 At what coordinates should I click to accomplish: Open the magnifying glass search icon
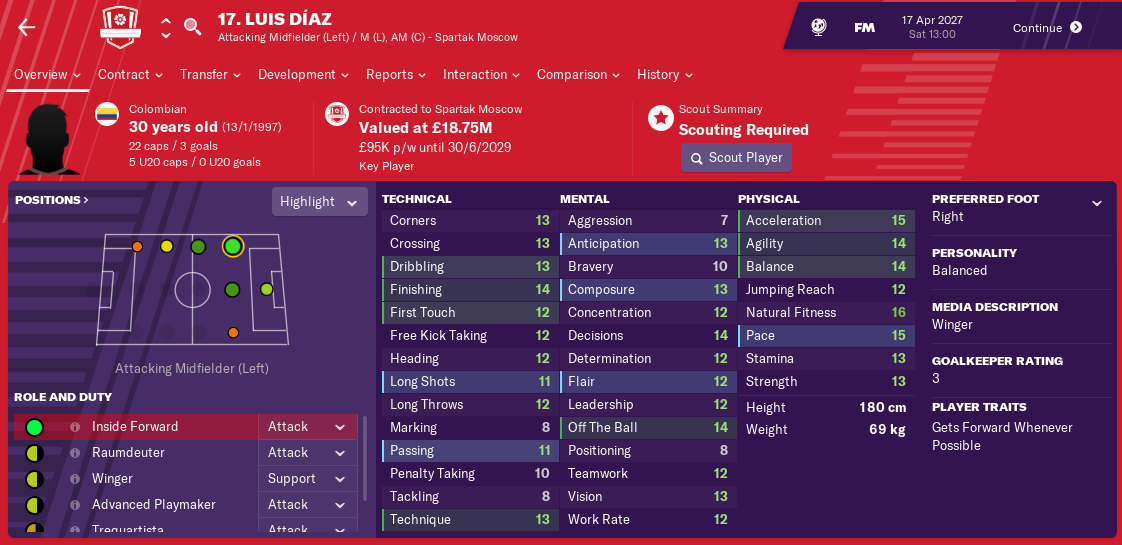point(193,26)
